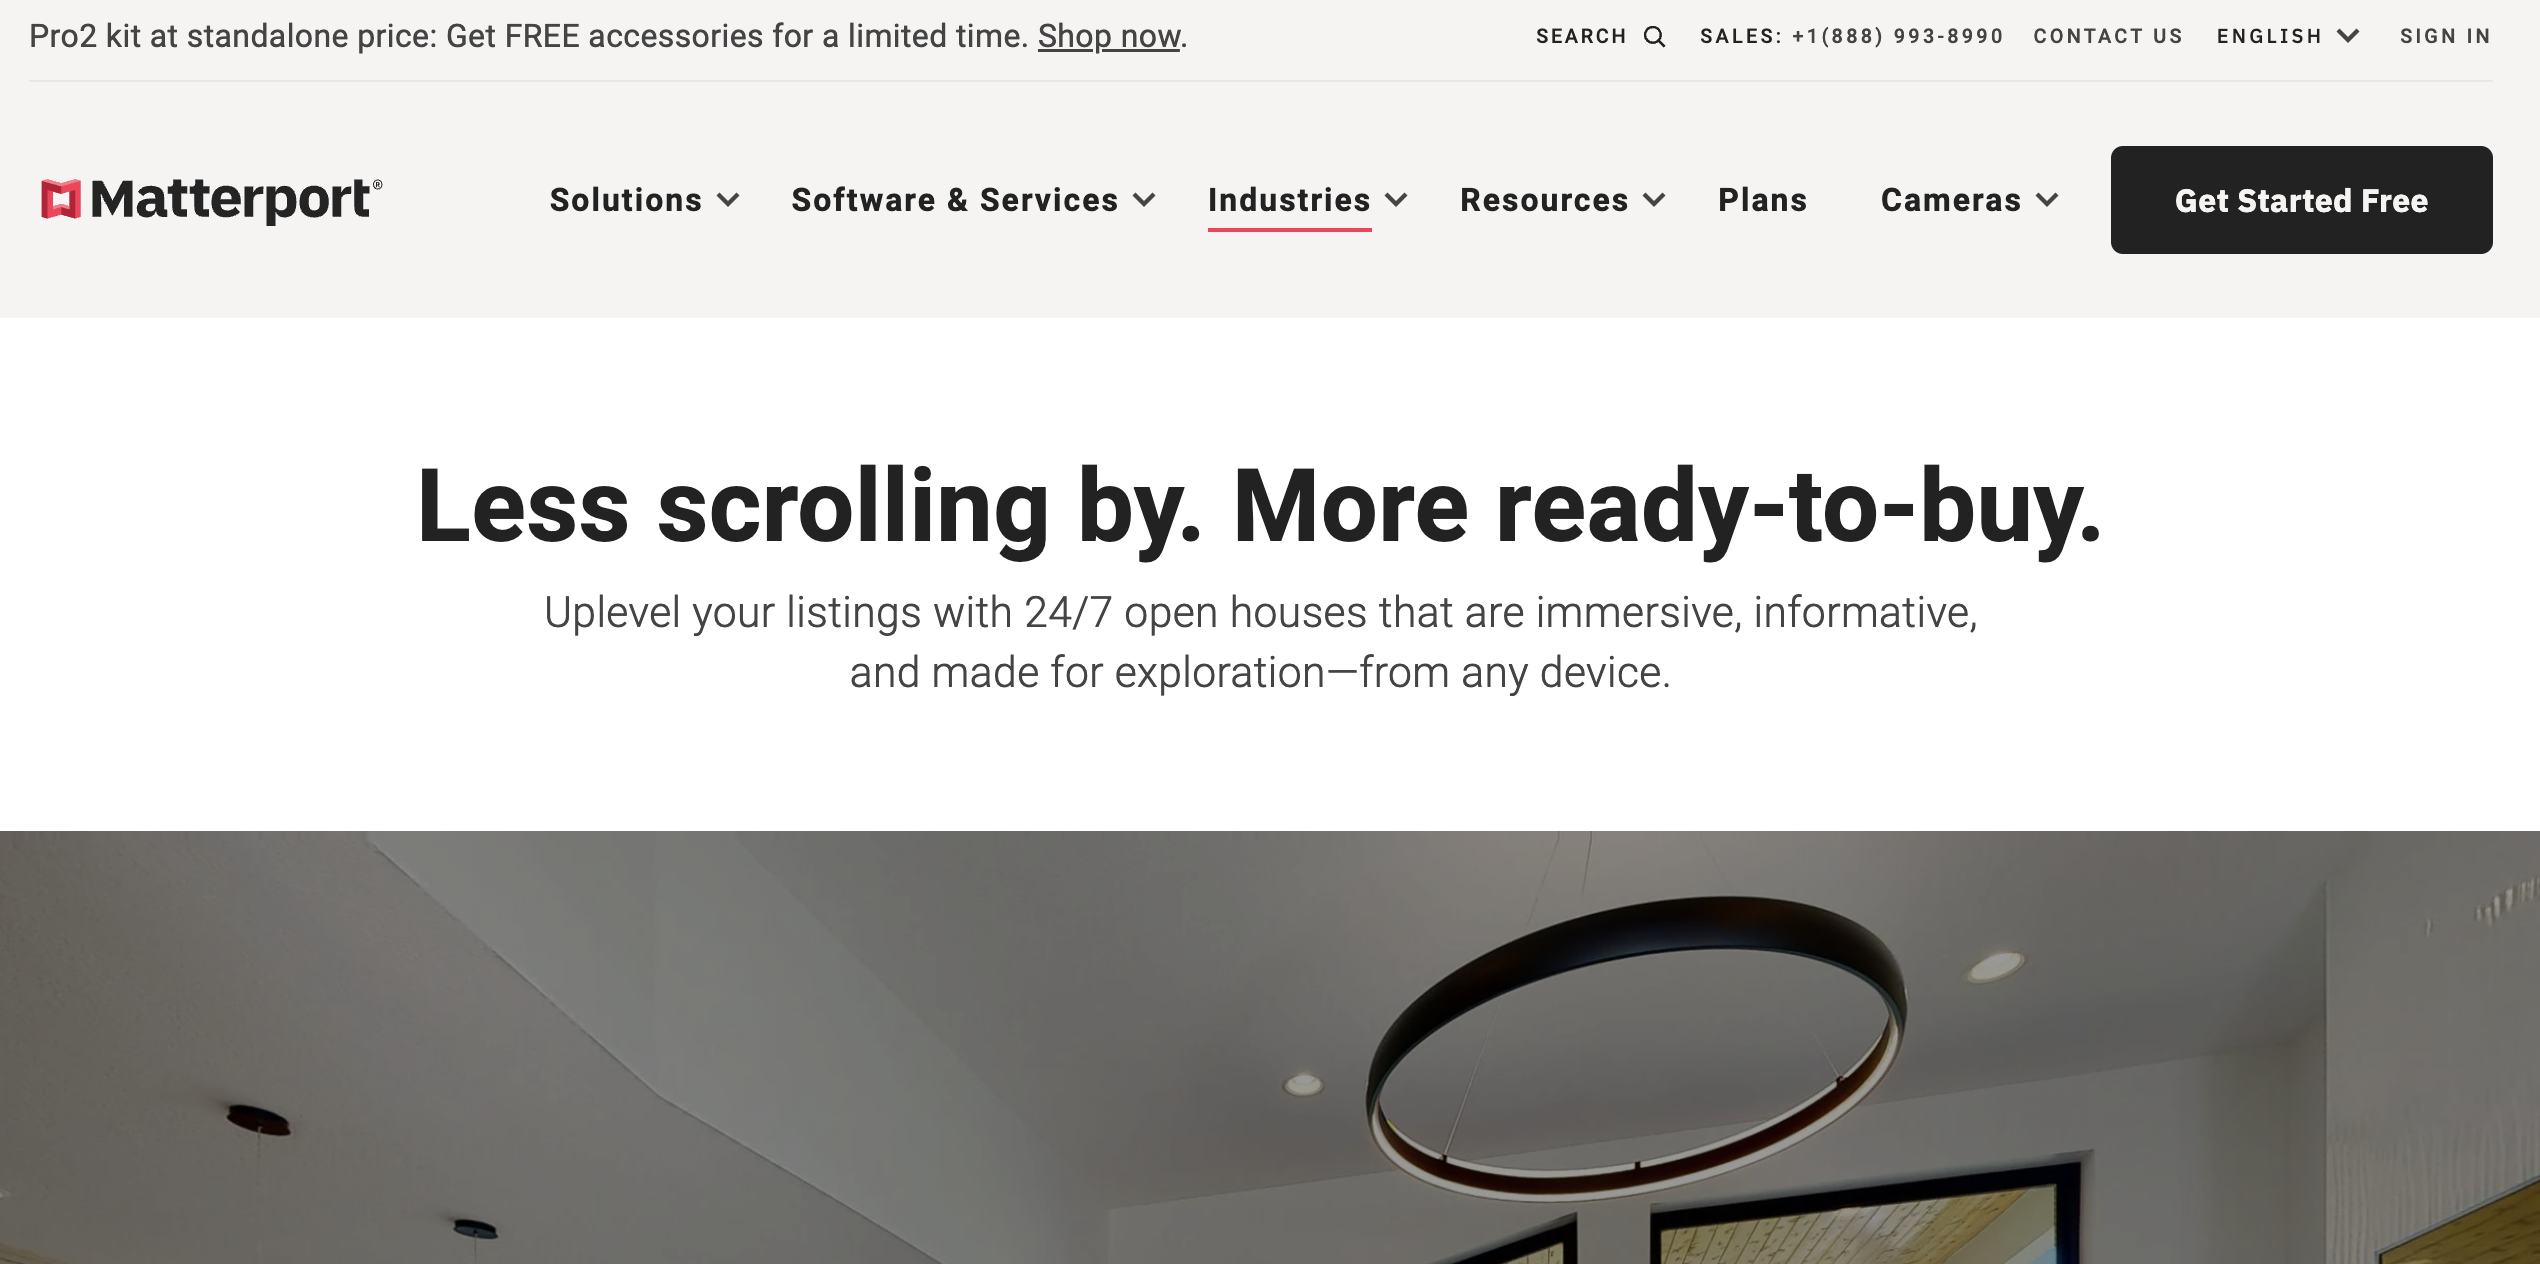This screenshot has height=1264, width=2540.
Task: Click the Solutions dropdown arrow
Action: point(727,199)
